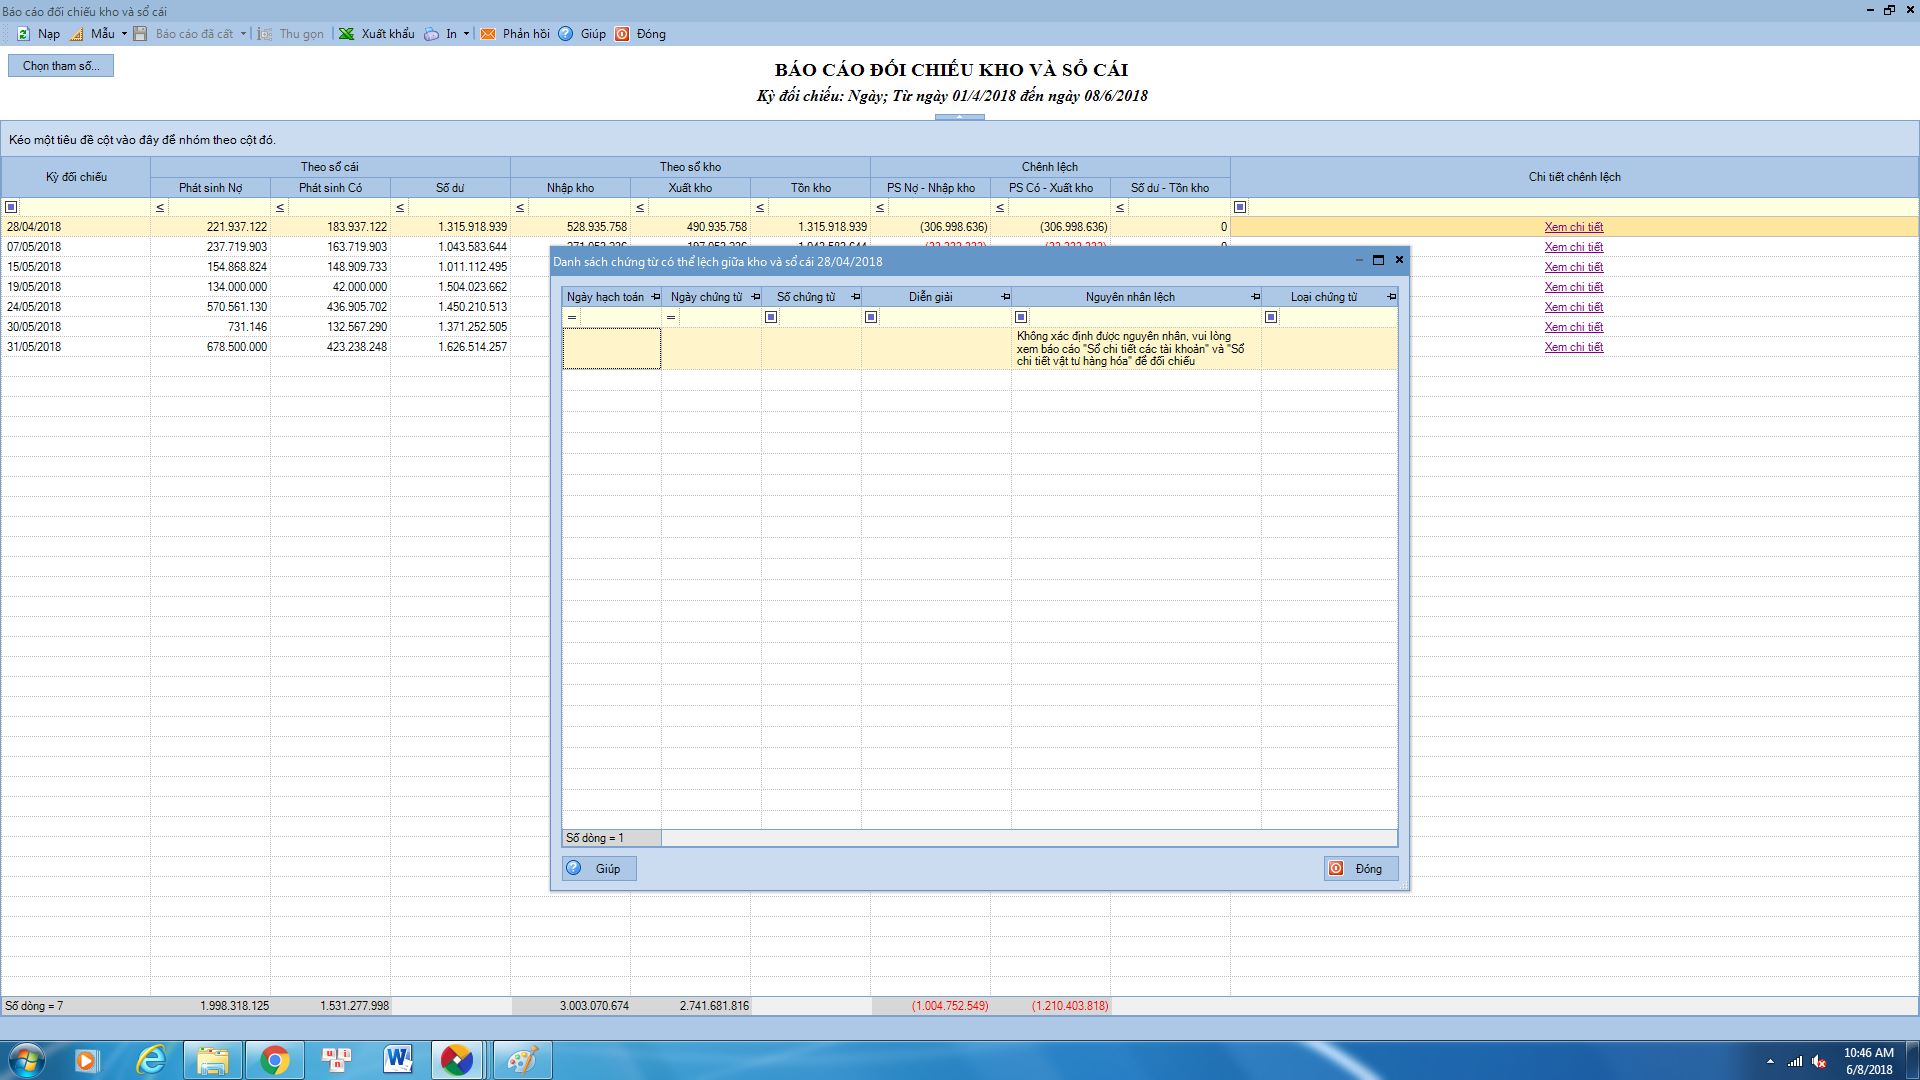Click the Đóng button in the dialog
Screen dimensions: 1920x1080
point(1361,868)
